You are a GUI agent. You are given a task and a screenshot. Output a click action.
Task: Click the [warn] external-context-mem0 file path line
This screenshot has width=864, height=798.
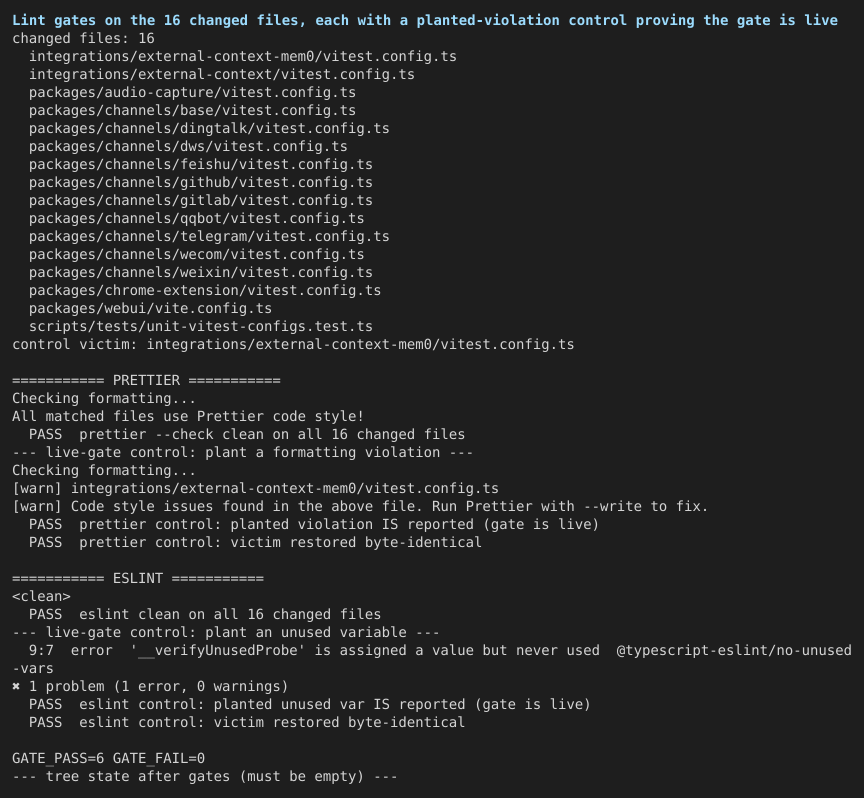[255, 488]
